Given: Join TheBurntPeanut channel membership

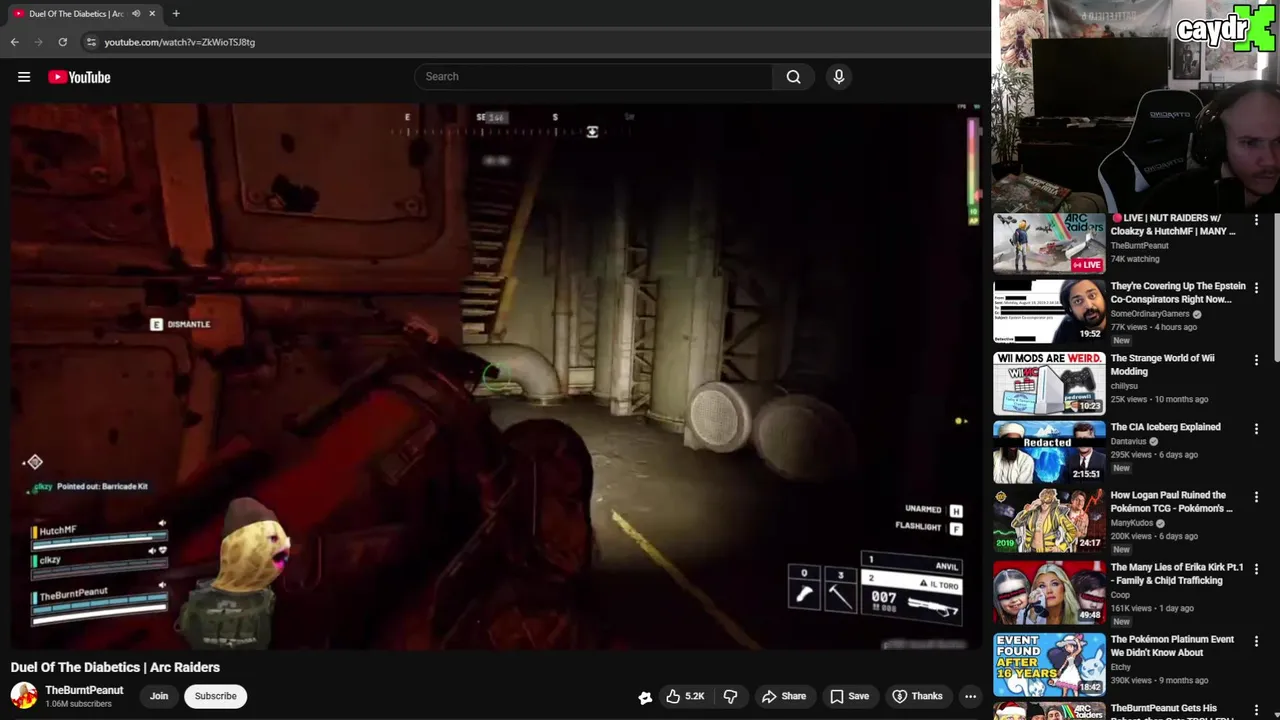Looking at the screenshot, I should tap(159, 696).
